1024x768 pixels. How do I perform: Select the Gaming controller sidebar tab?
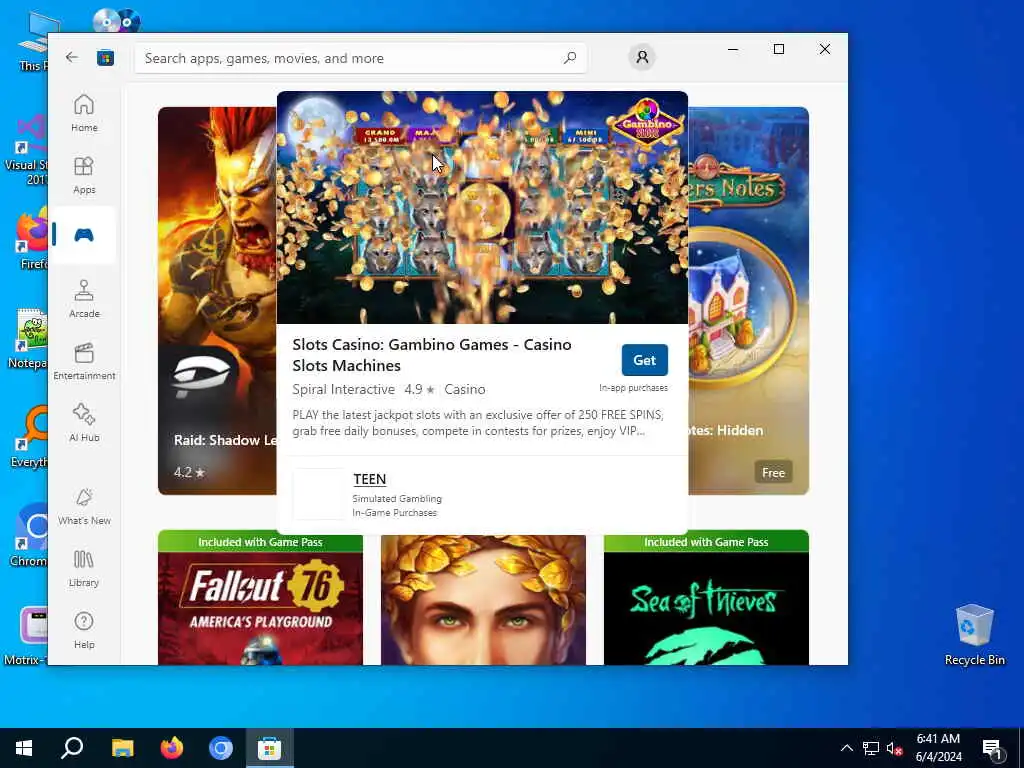84,235
